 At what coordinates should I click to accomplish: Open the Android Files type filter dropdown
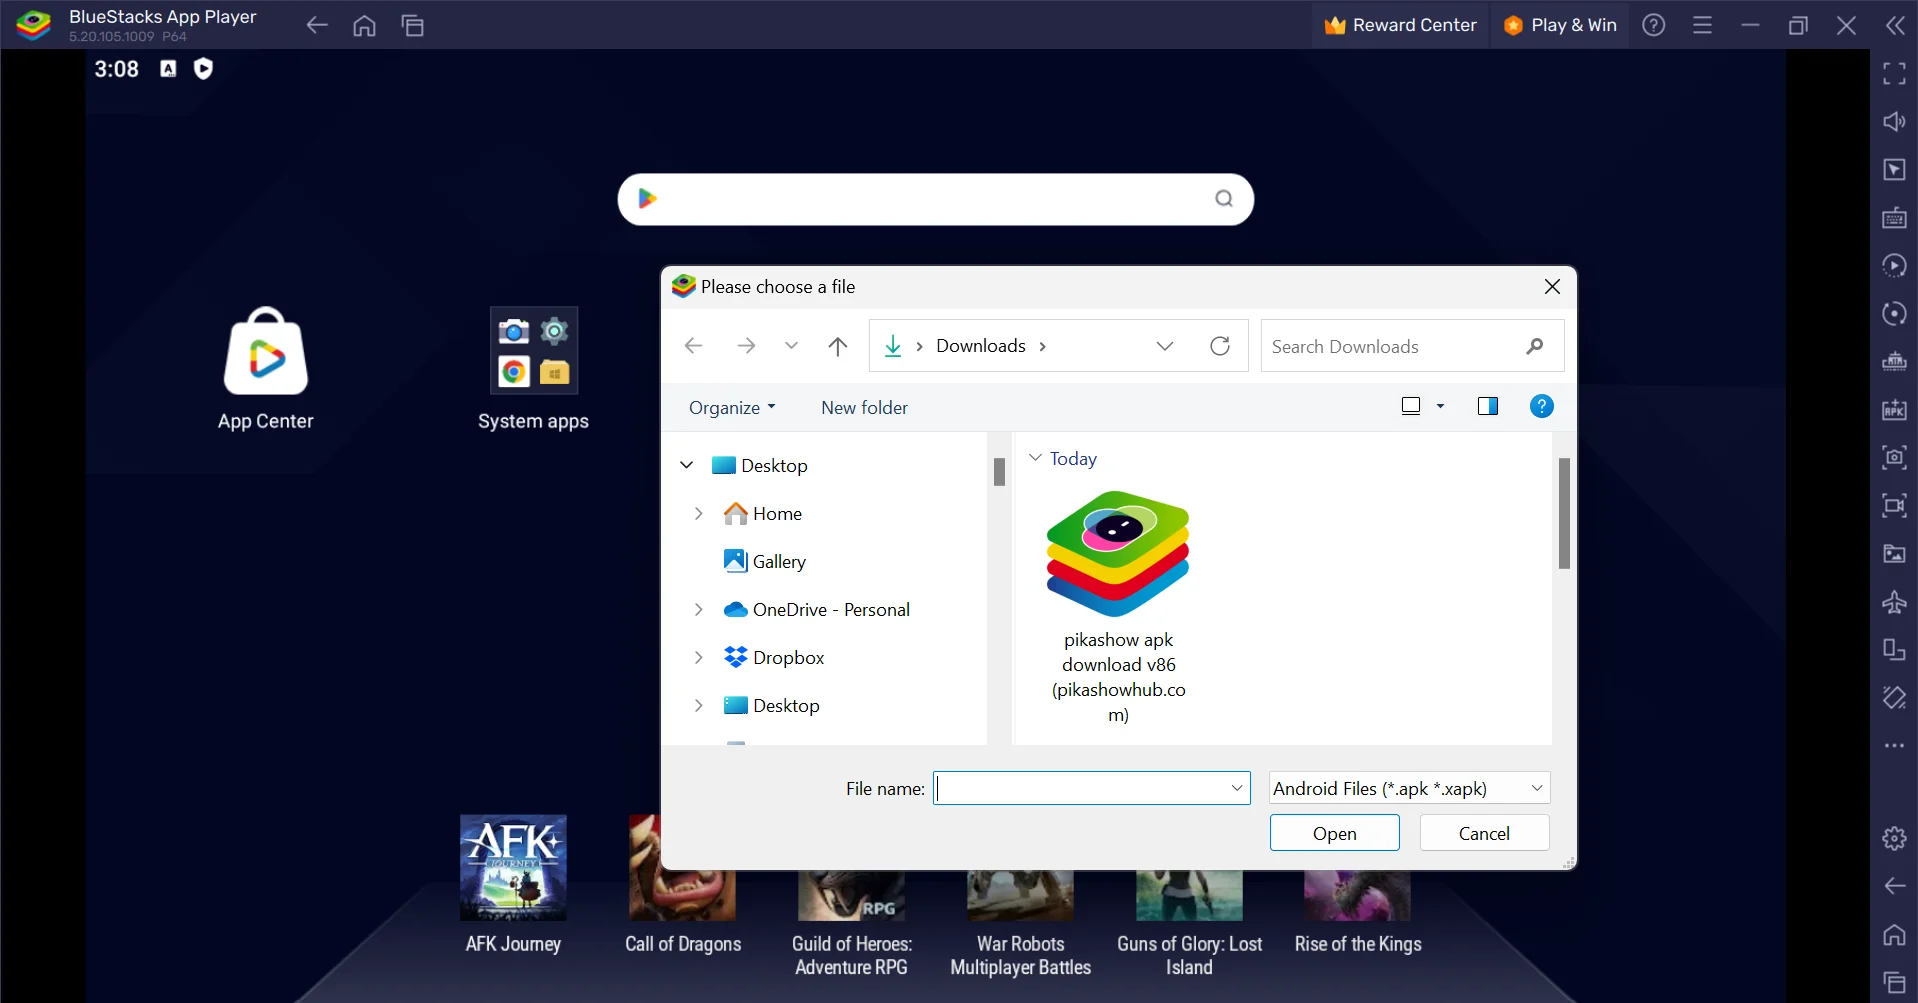(1409, 788)
